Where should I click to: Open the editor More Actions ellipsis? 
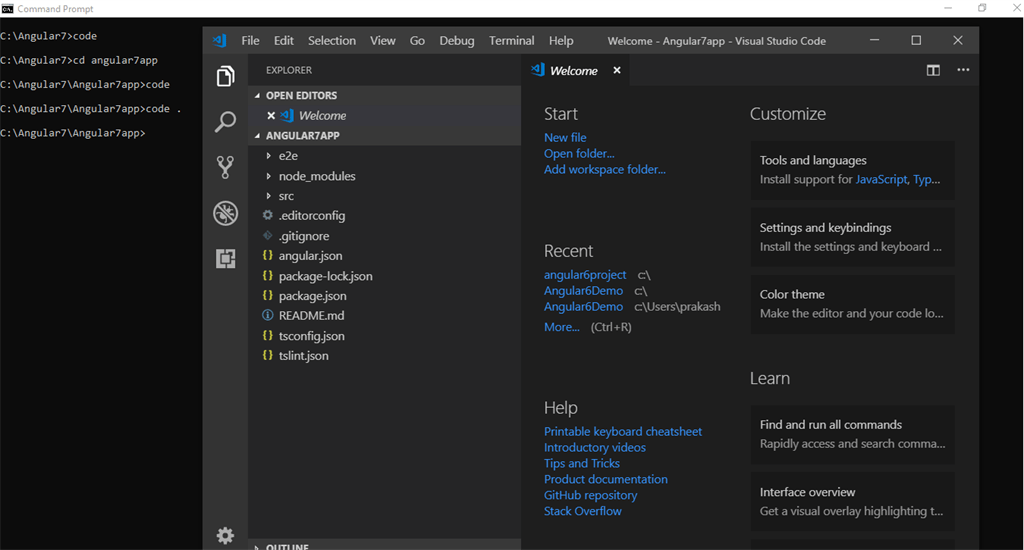[x=963, y=70]
